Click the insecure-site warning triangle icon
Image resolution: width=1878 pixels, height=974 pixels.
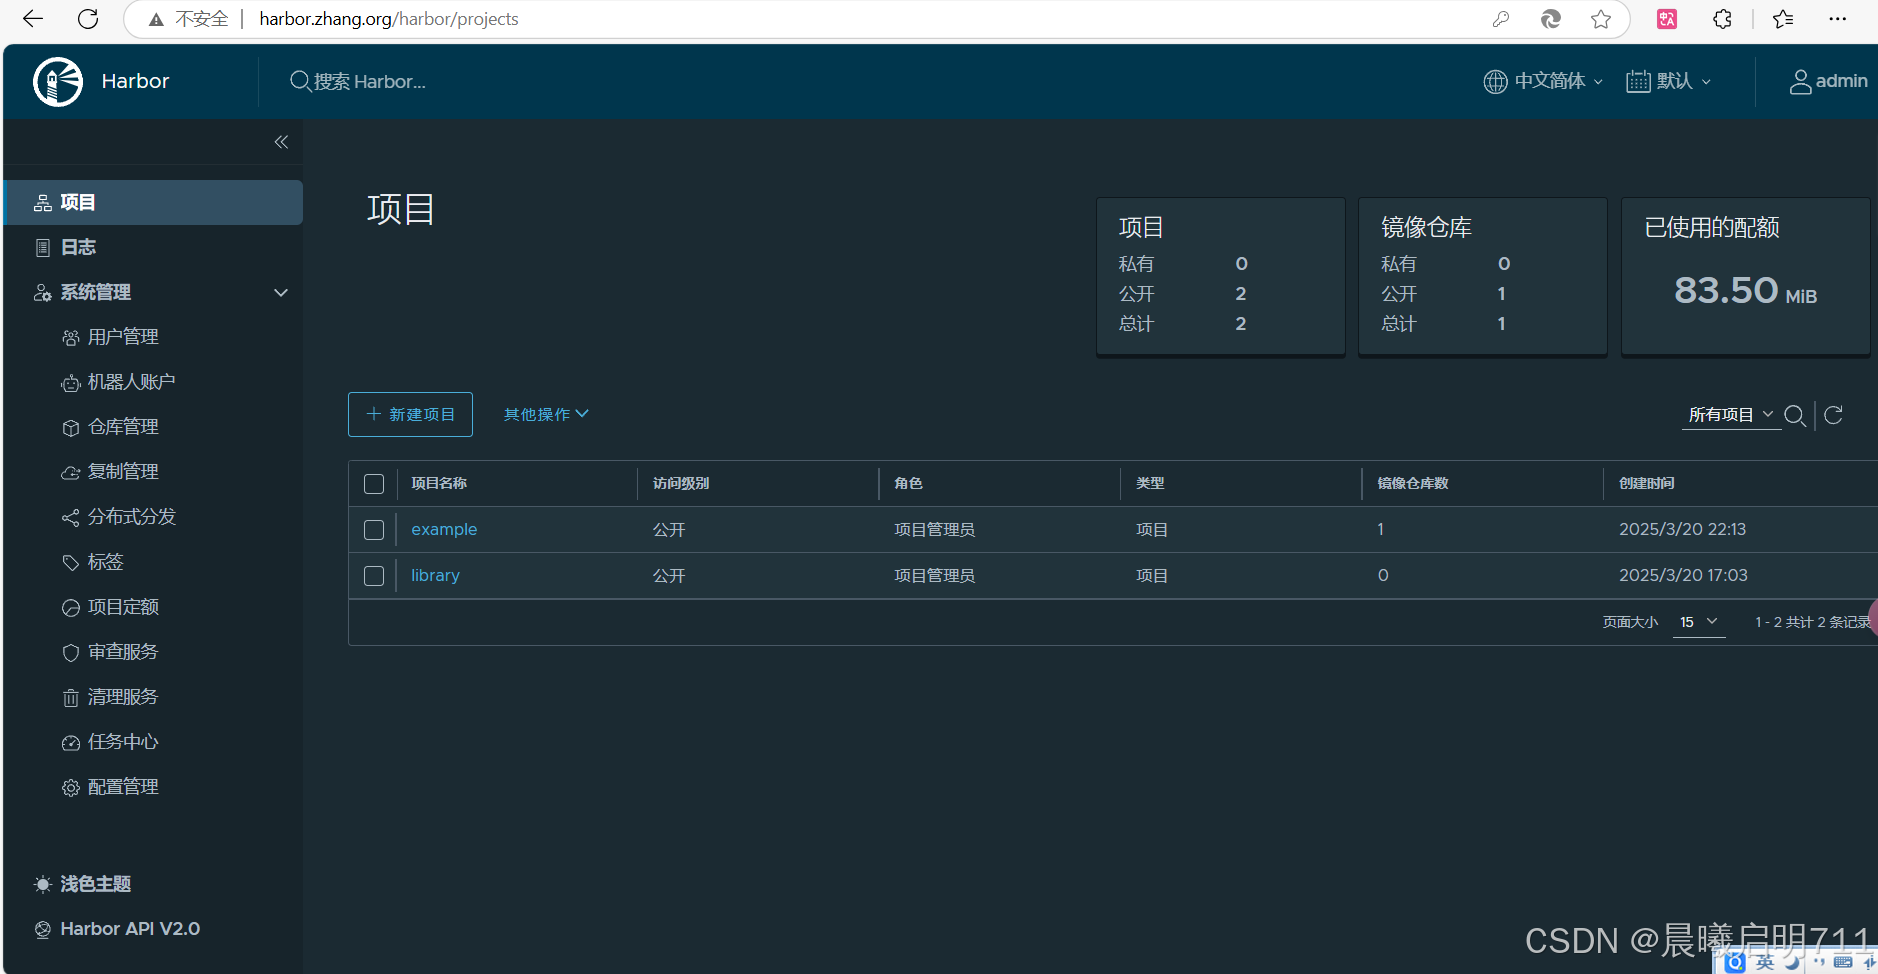click(x=156, y=19)
